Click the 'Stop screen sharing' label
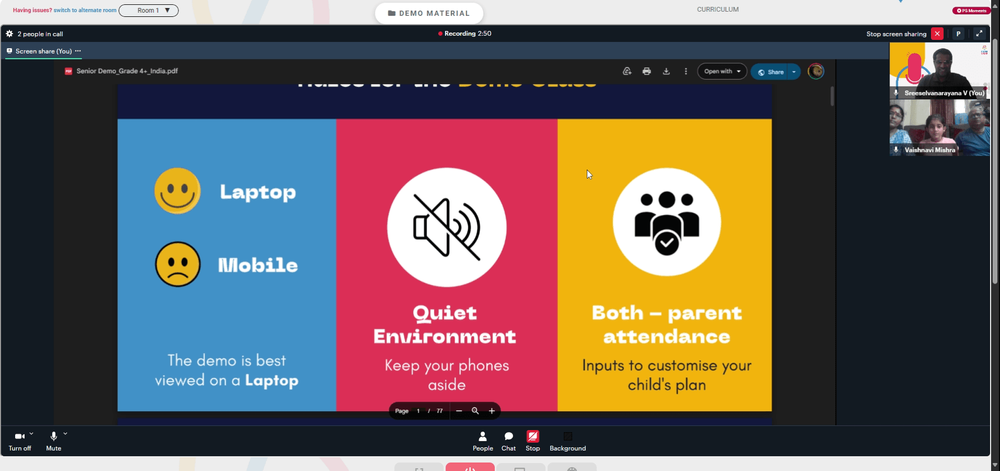The image size is (1000, 471). click(x=896, y=34)
